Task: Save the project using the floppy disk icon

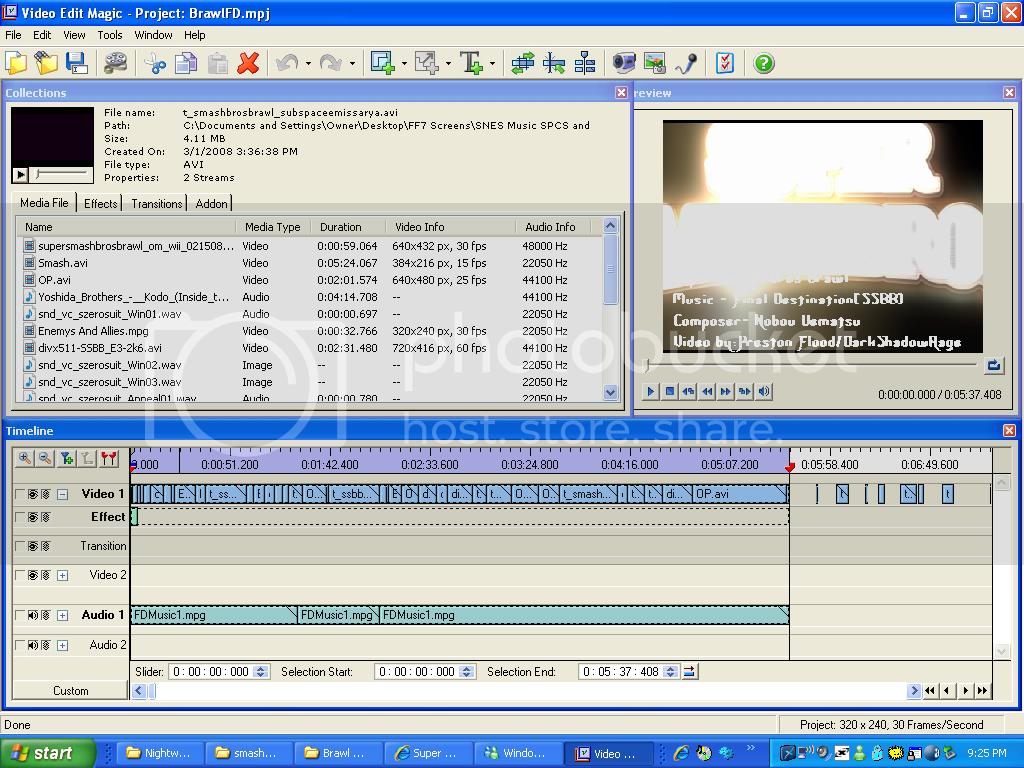Action: tap(76, 63)
